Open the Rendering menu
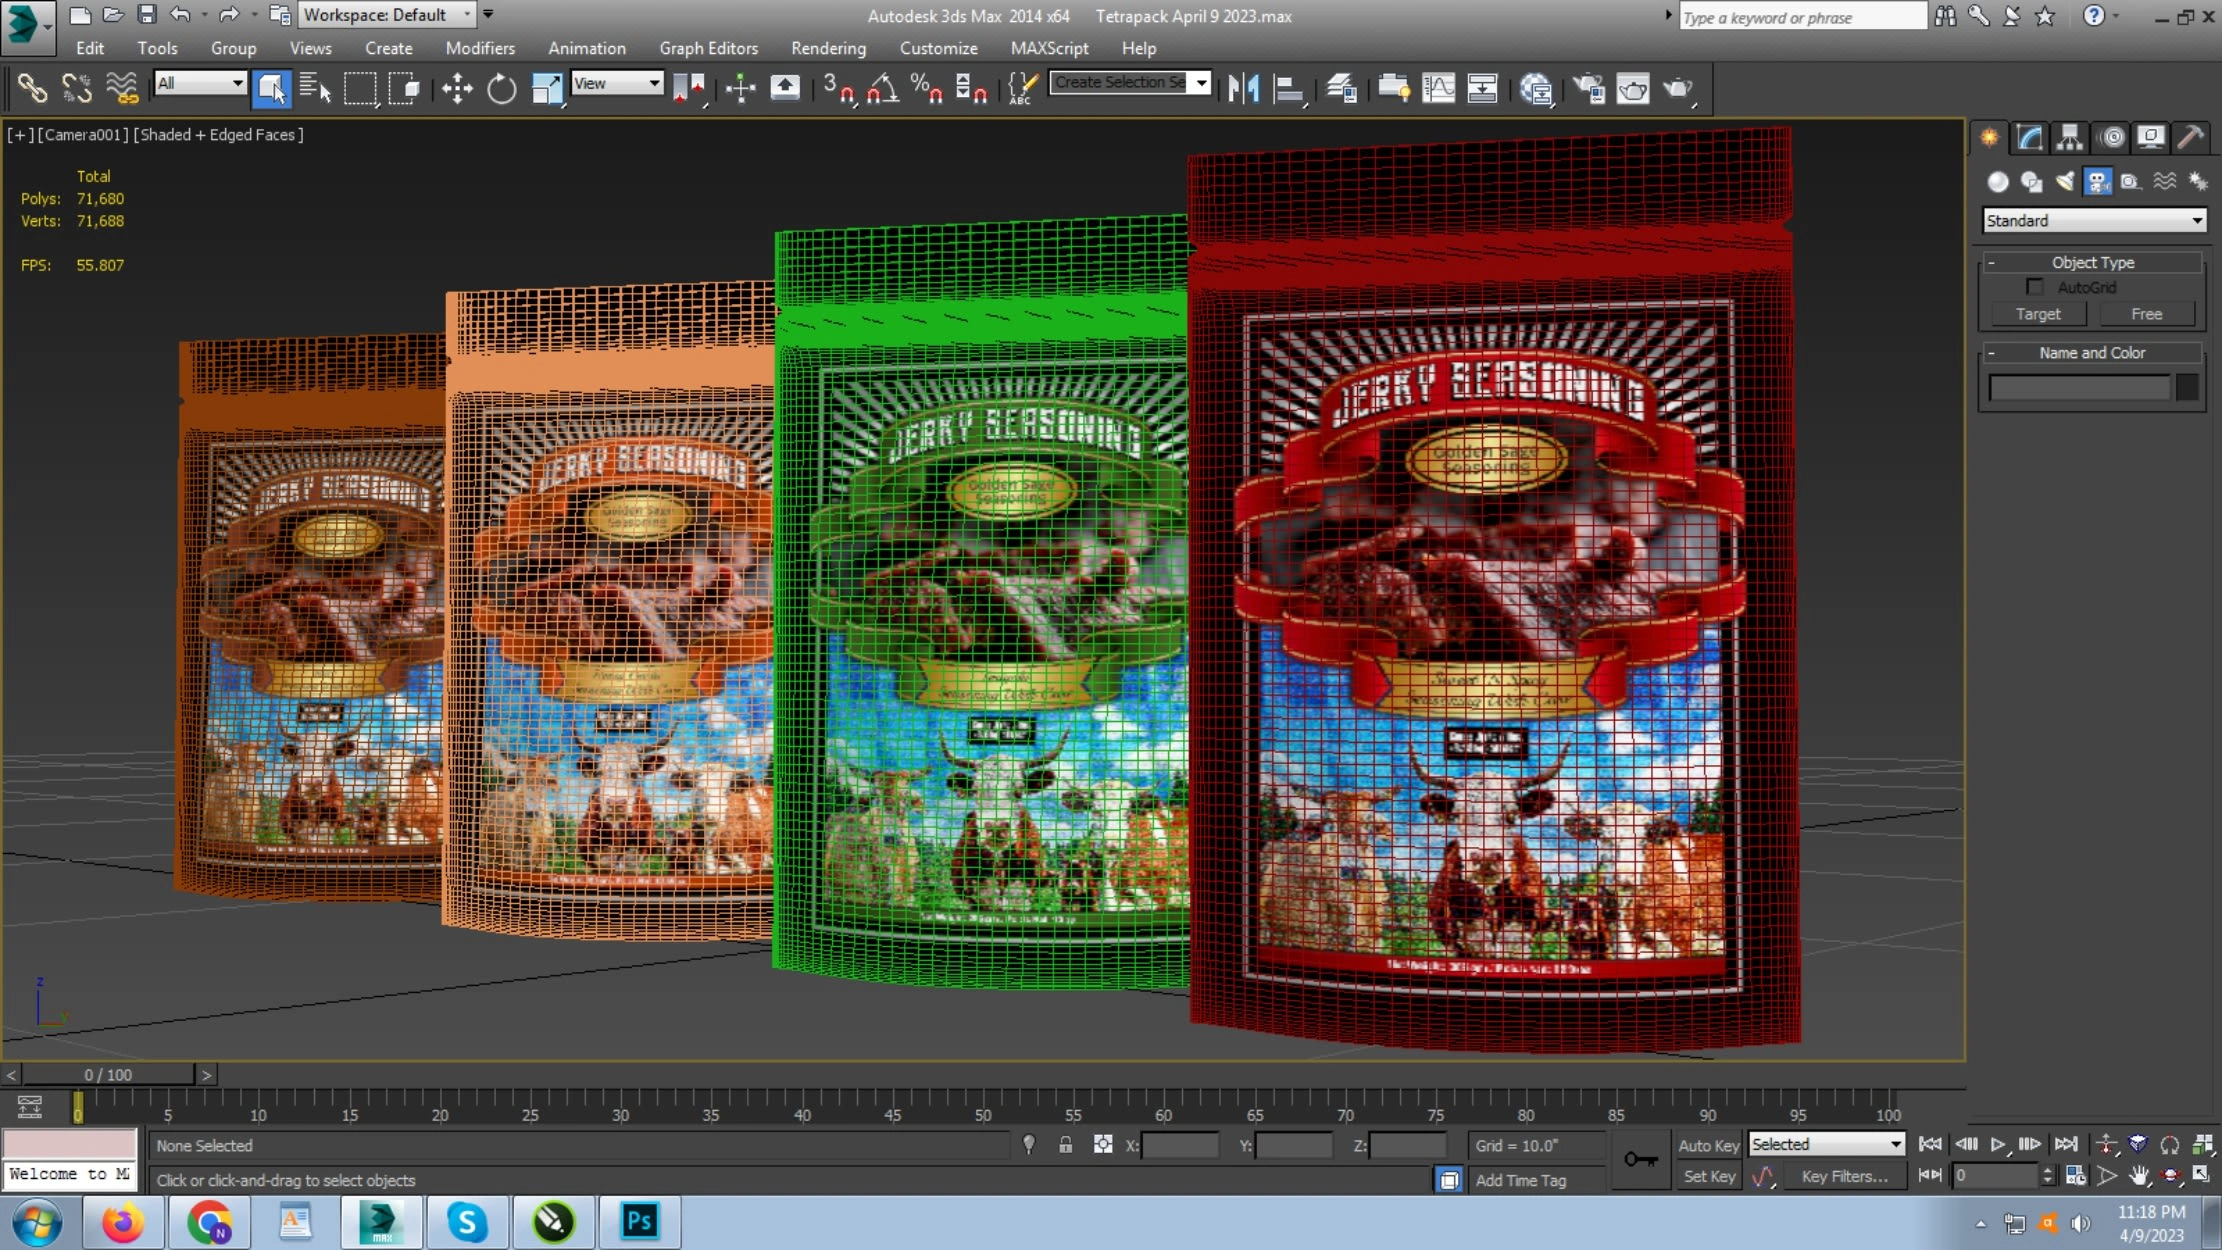 point(827,48)
